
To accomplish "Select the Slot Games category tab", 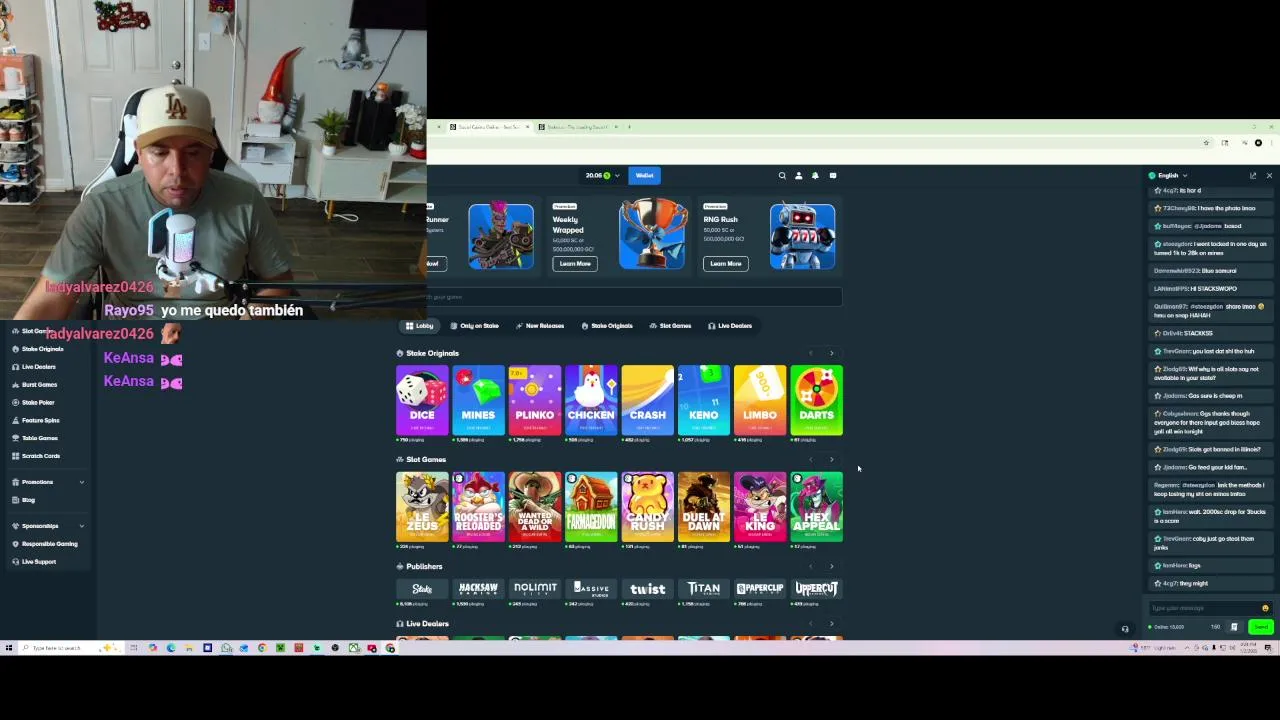I will point(670,326).
